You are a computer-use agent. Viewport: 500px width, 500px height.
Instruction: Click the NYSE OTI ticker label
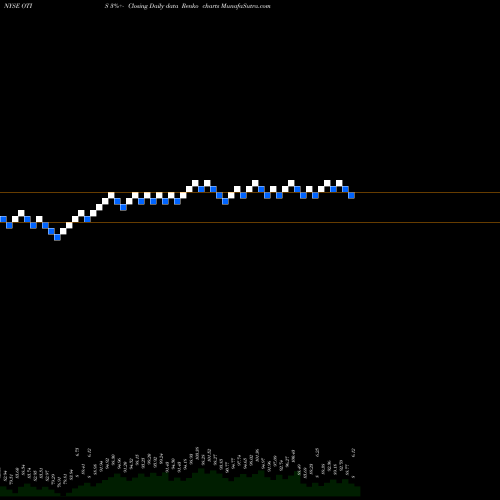pyautogui.click(x=18, y=6)
